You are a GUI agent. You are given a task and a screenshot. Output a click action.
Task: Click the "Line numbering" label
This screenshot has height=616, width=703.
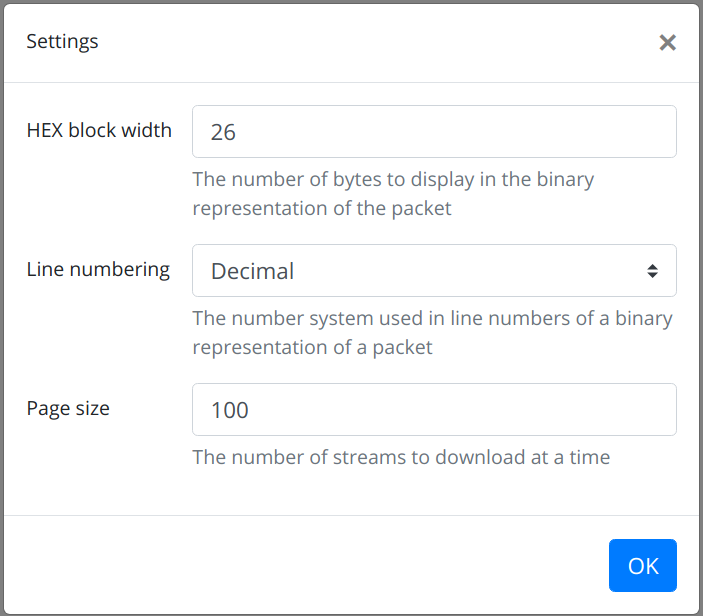[x=98, y=269]
